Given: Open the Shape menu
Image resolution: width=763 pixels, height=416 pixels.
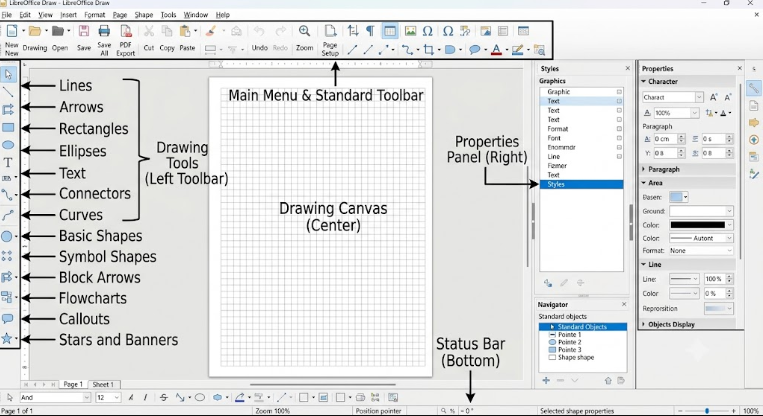Looking at the screenshot, I should (x=144, y=15).
